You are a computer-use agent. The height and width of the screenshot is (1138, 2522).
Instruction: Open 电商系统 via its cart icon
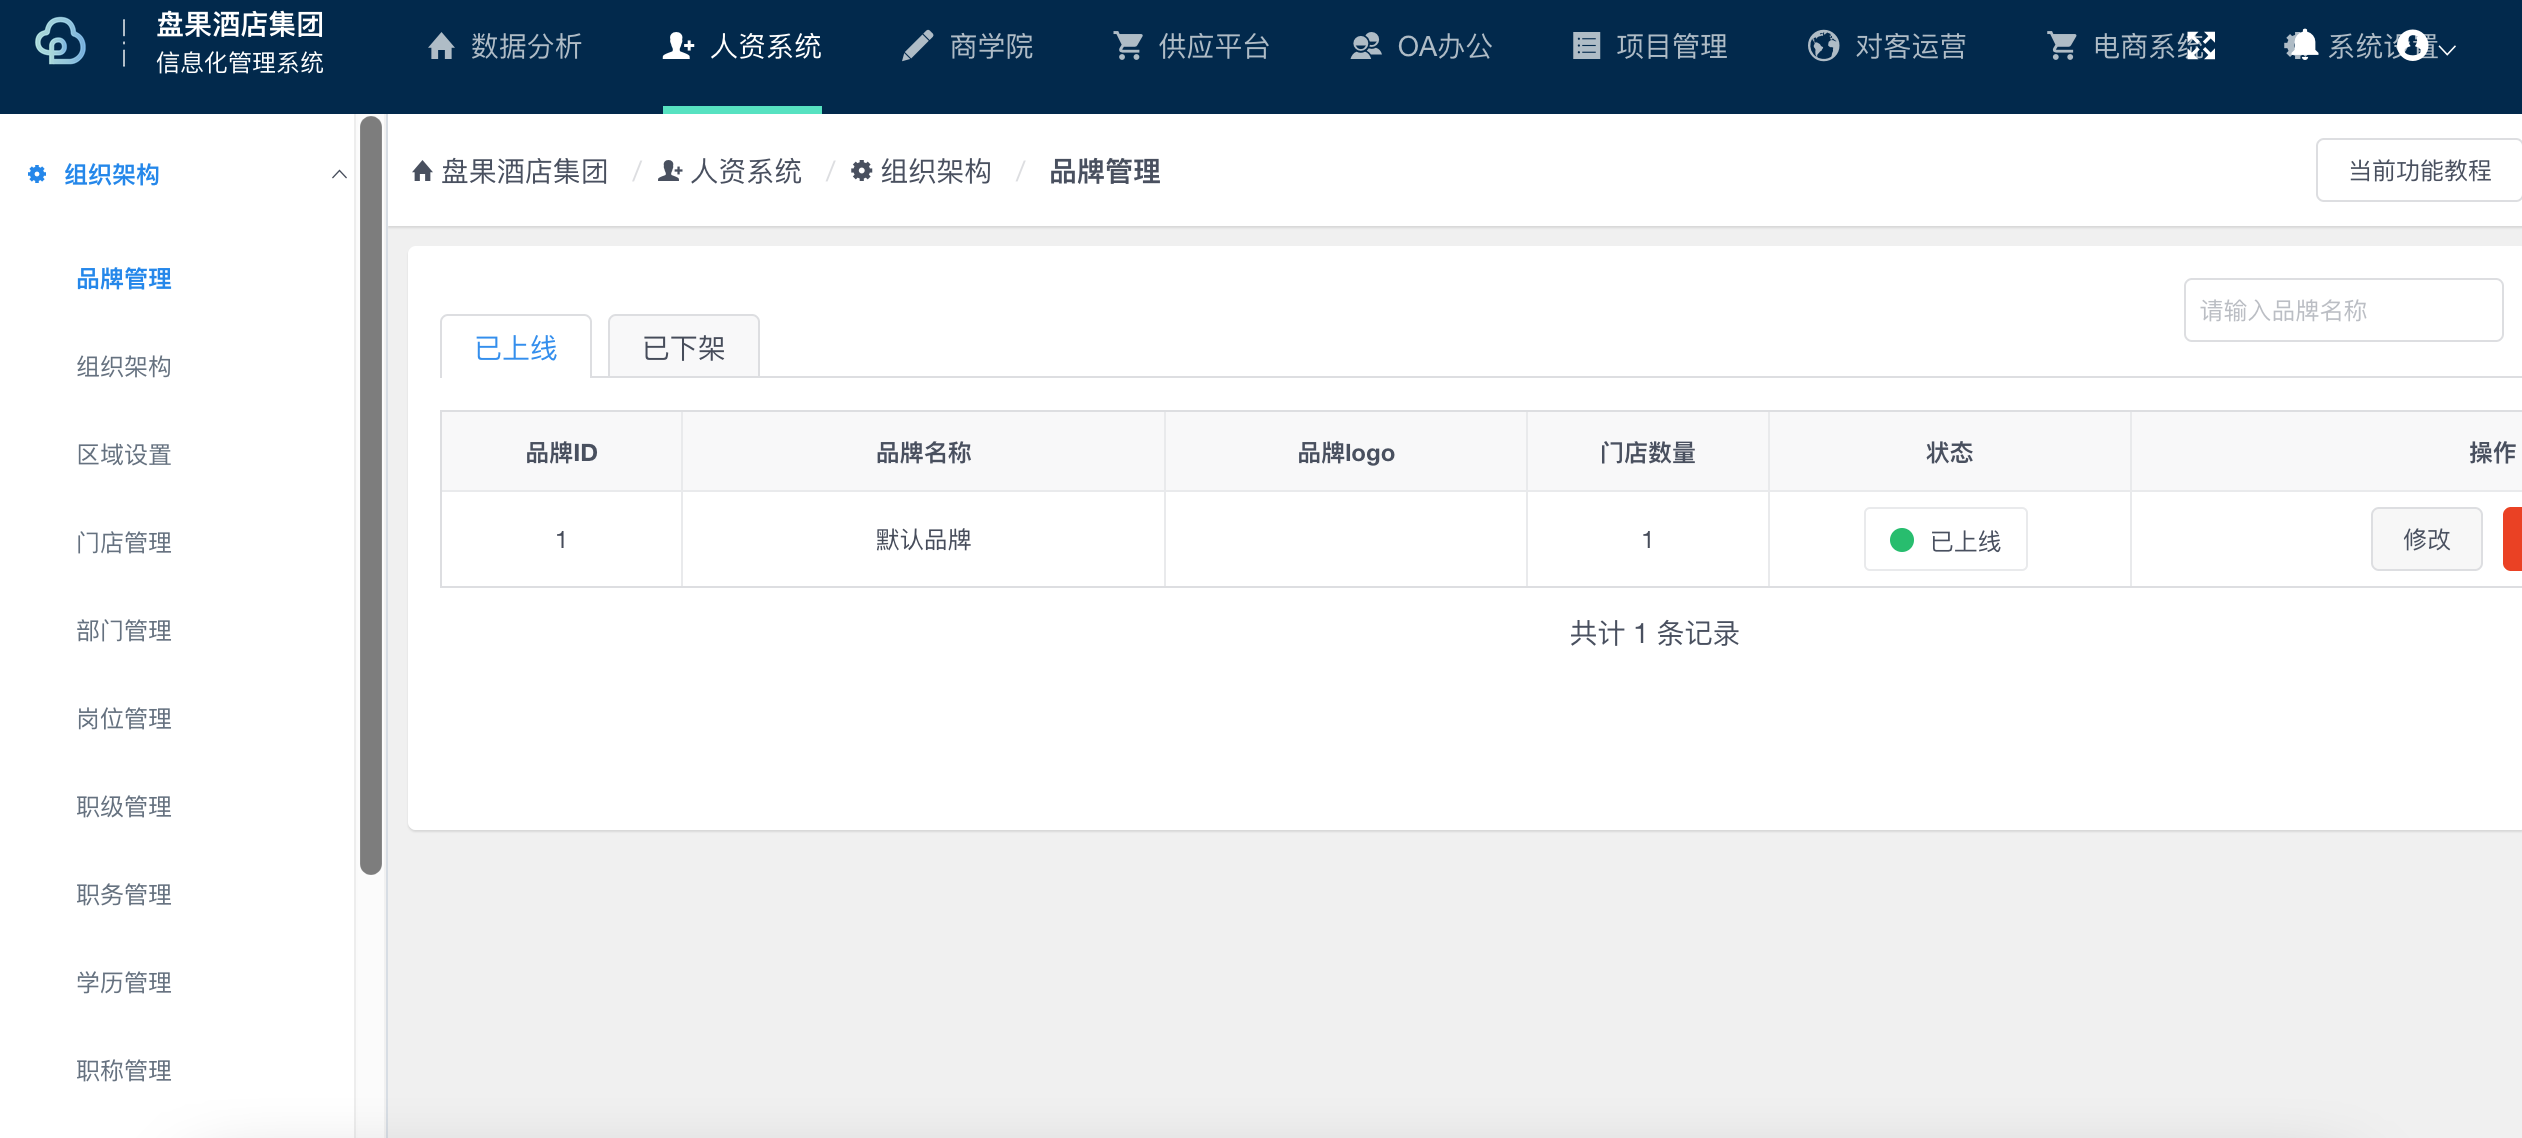coord(2061,46)
